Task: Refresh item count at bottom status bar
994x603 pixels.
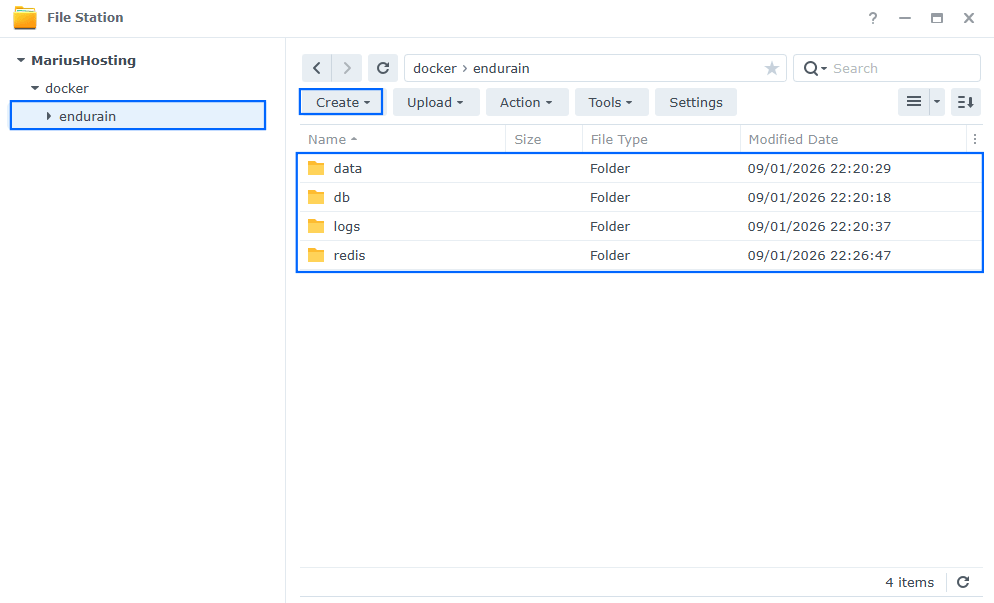Action: click(963, 582)
